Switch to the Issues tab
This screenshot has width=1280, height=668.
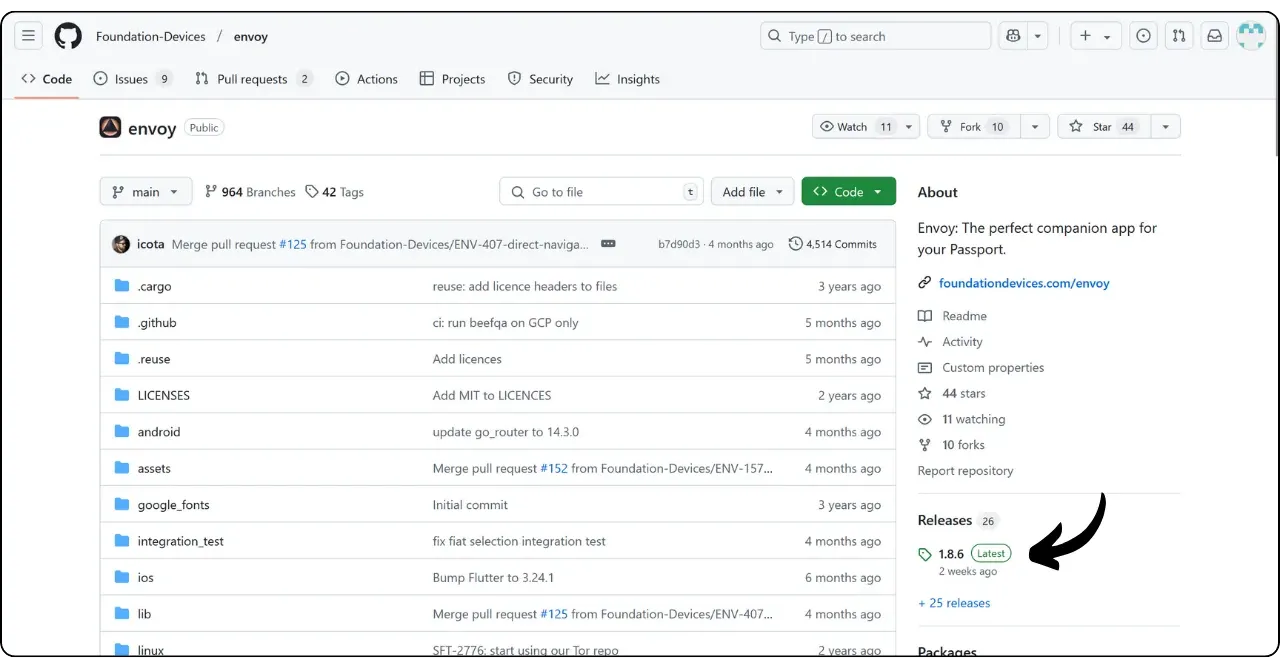click(x=131, y=79)
